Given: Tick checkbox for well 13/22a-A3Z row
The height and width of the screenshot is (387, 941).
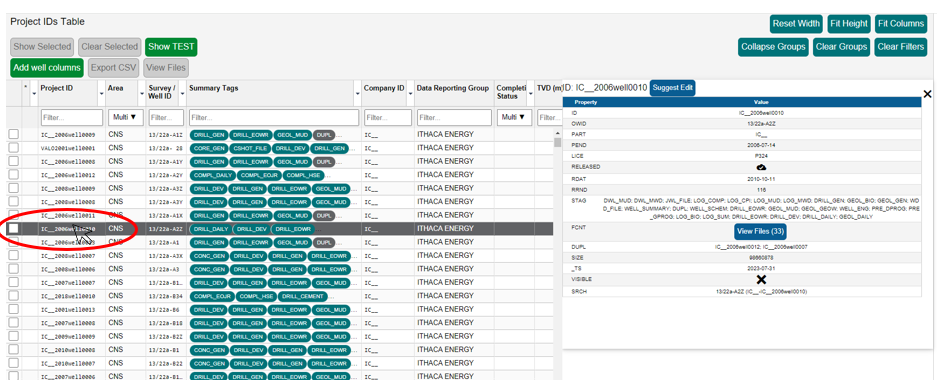Looking at the screenshot, I should [13, 188].
